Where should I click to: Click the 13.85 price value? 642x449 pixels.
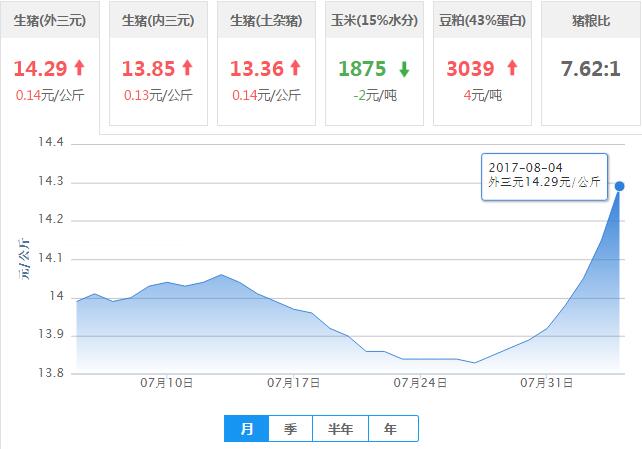[x=148, y=68]
